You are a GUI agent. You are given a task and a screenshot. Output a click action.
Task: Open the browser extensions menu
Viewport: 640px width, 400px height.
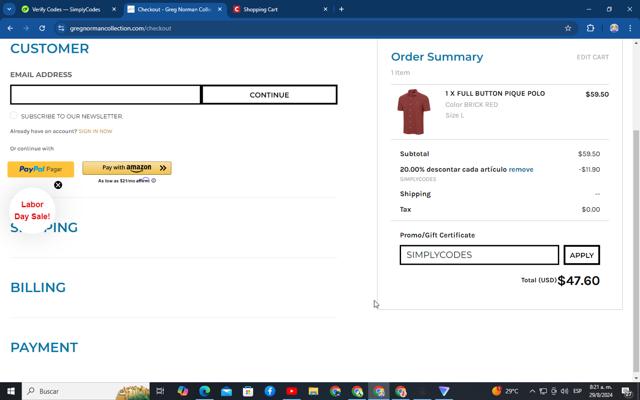(x=590, y=28)
